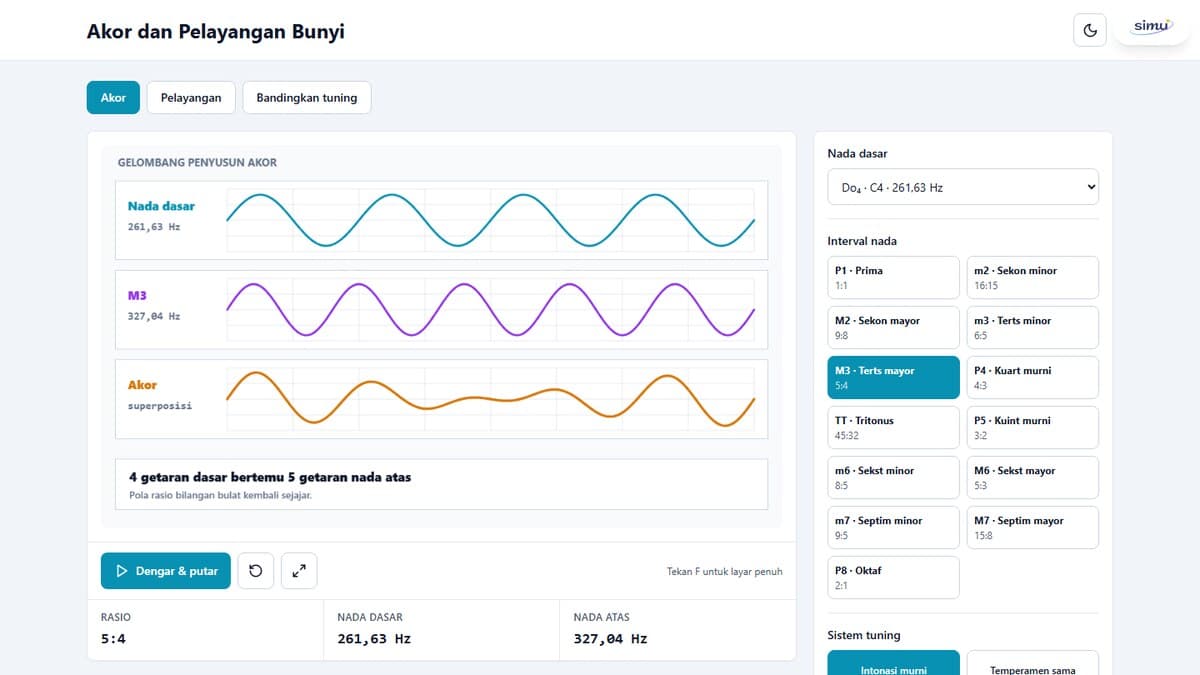
Task: Select m7 Septim minor interval 9:5
Action: pyautogui.click(x=893, y=527)
